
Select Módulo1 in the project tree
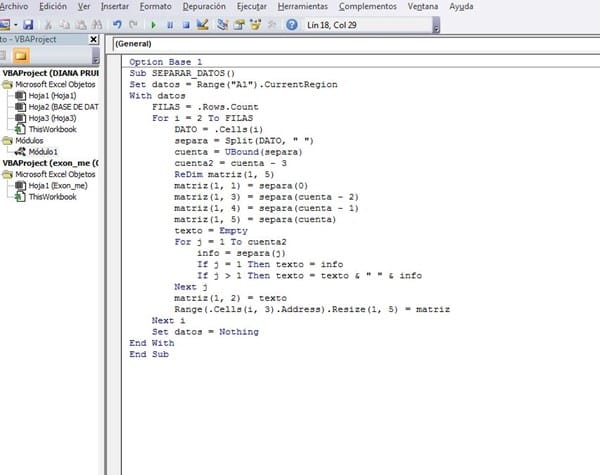click(42, 151)
